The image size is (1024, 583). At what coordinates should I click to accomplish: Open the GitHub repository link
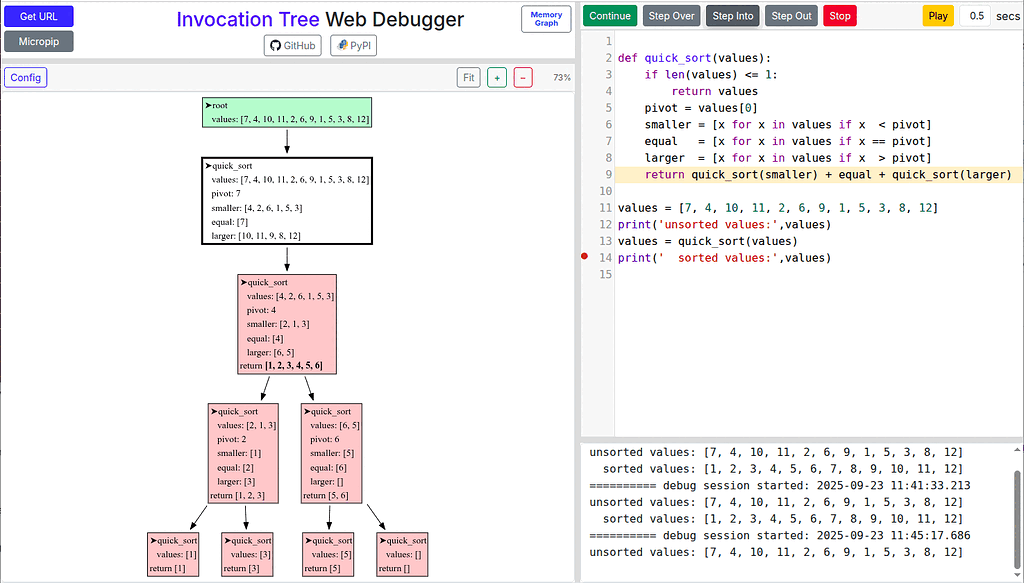coord(292,44)
